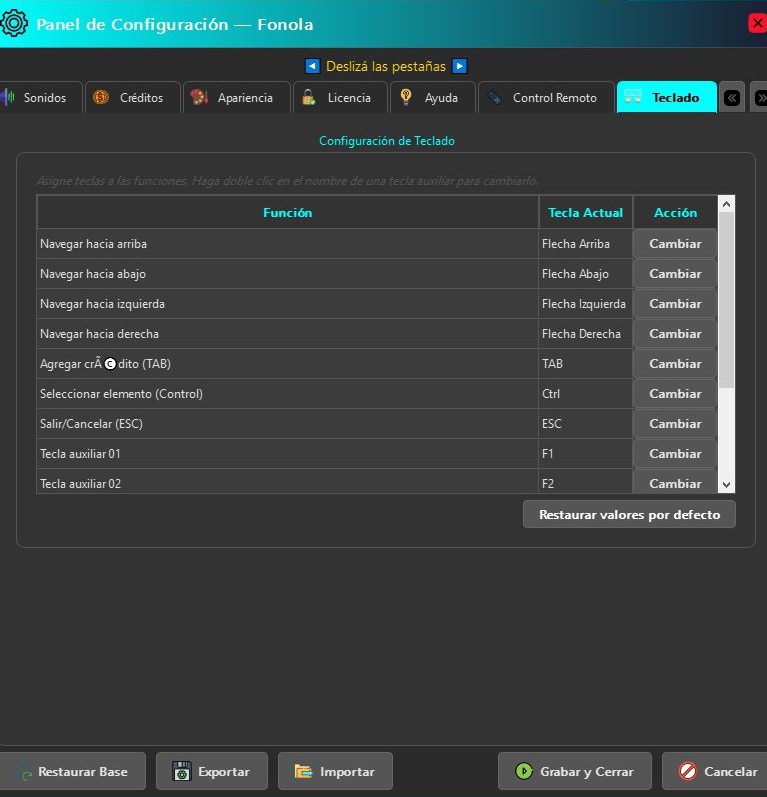Close the configuration panel with red X

click(757, 23)
